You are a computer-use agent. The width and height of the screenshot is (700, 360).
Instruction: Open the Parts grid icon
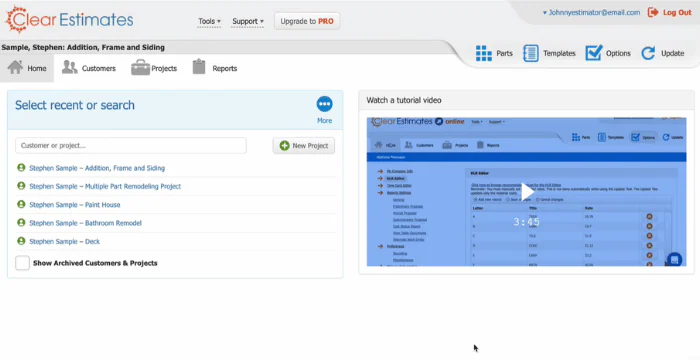point(483,53)
